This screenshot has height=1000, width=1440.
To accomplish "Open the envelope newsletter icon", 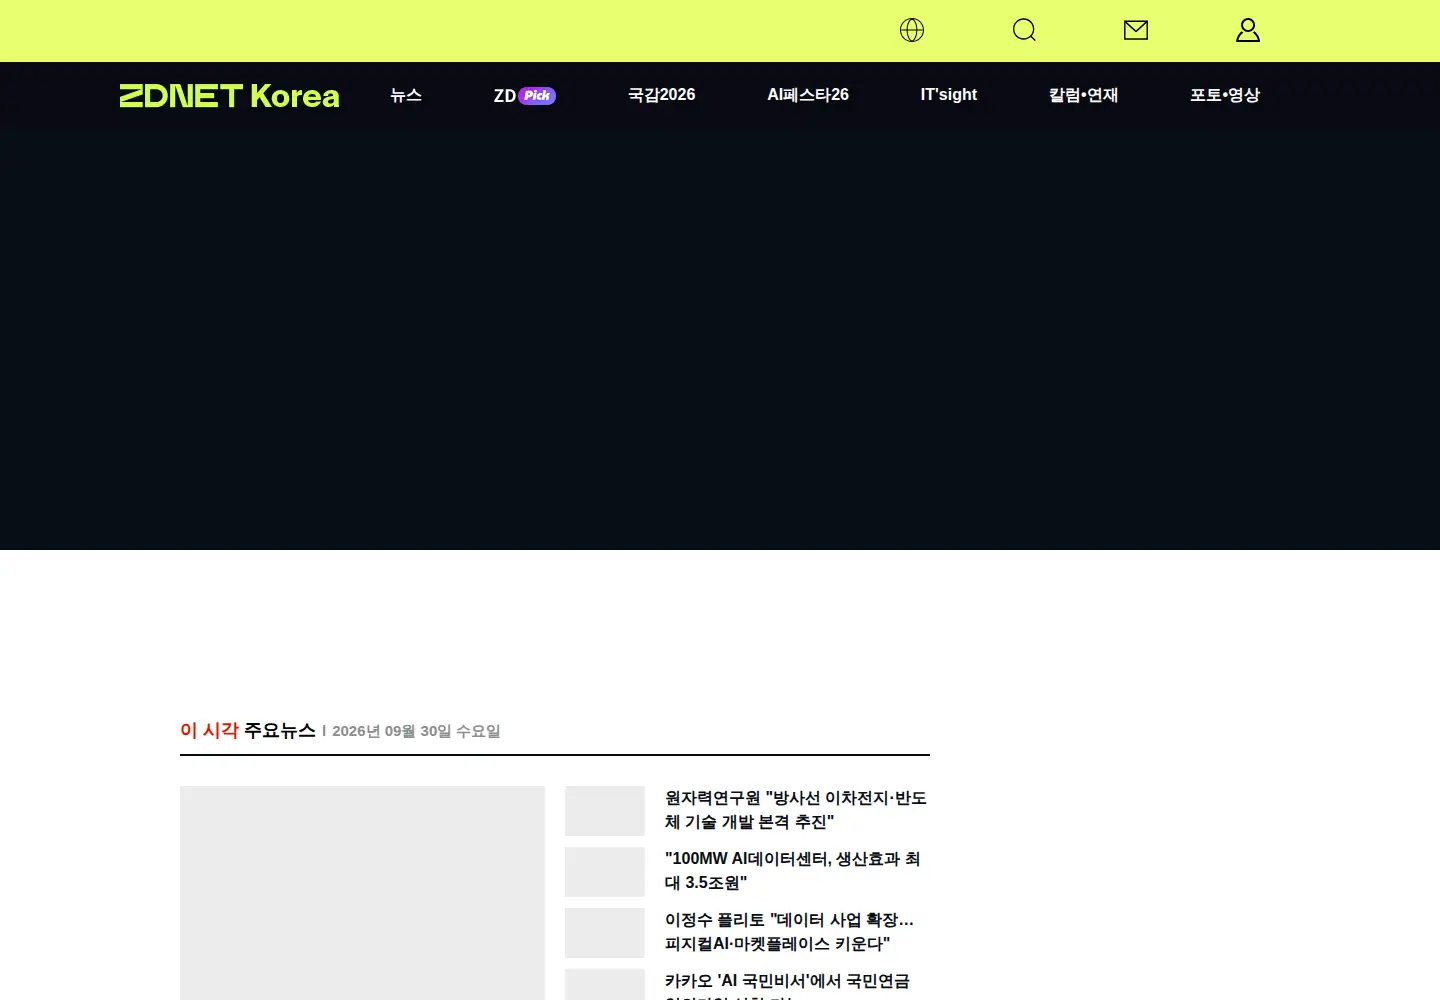I will click(x=1136, y=30).
